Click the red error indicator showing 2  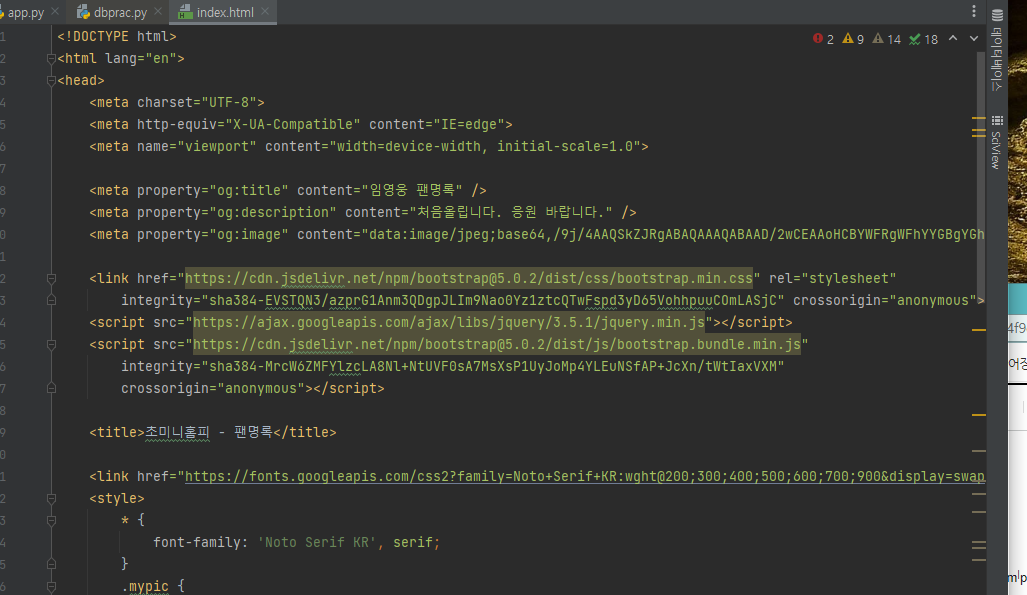(823, 39)
